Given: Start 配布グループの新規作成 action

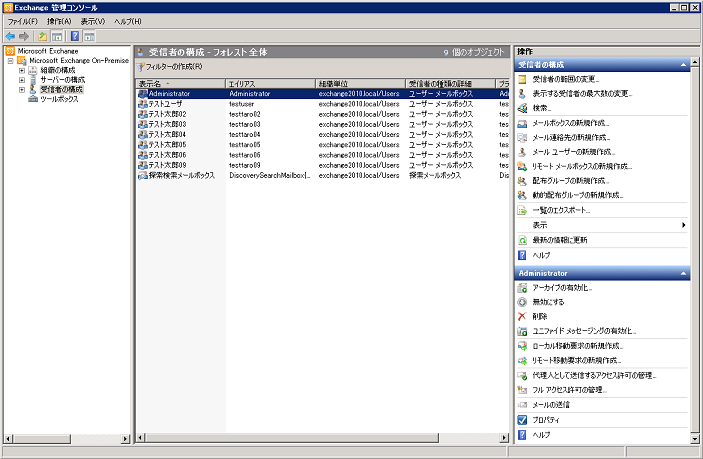Looking at the screenshot, I should click(x=571, y=181).
